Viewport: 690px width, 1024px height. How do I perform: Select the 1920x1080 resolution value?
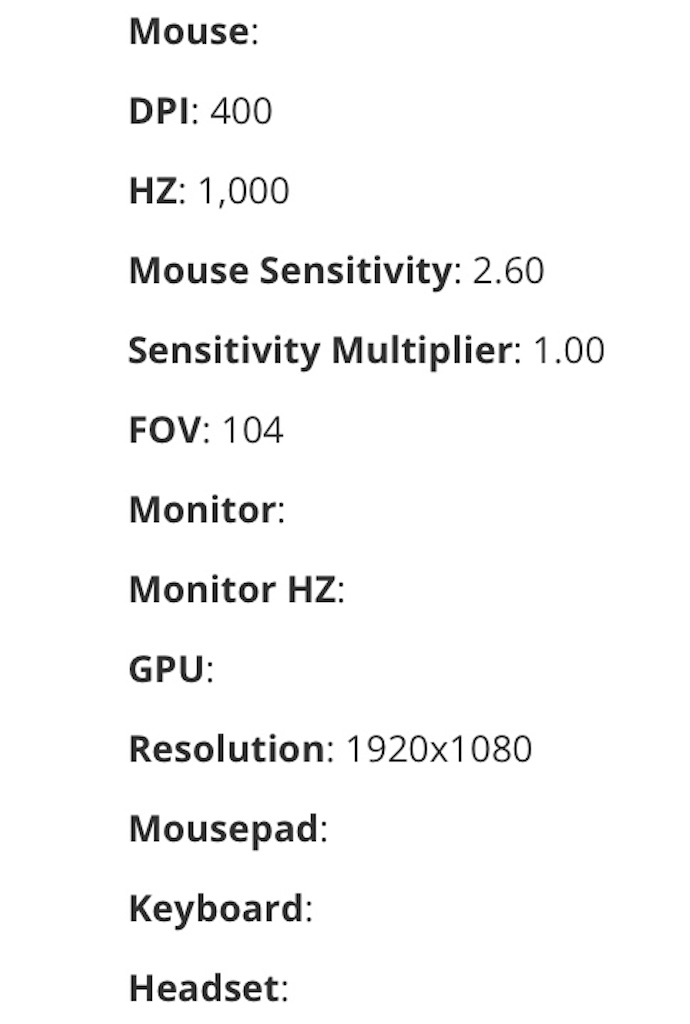(x=439, y=749)
